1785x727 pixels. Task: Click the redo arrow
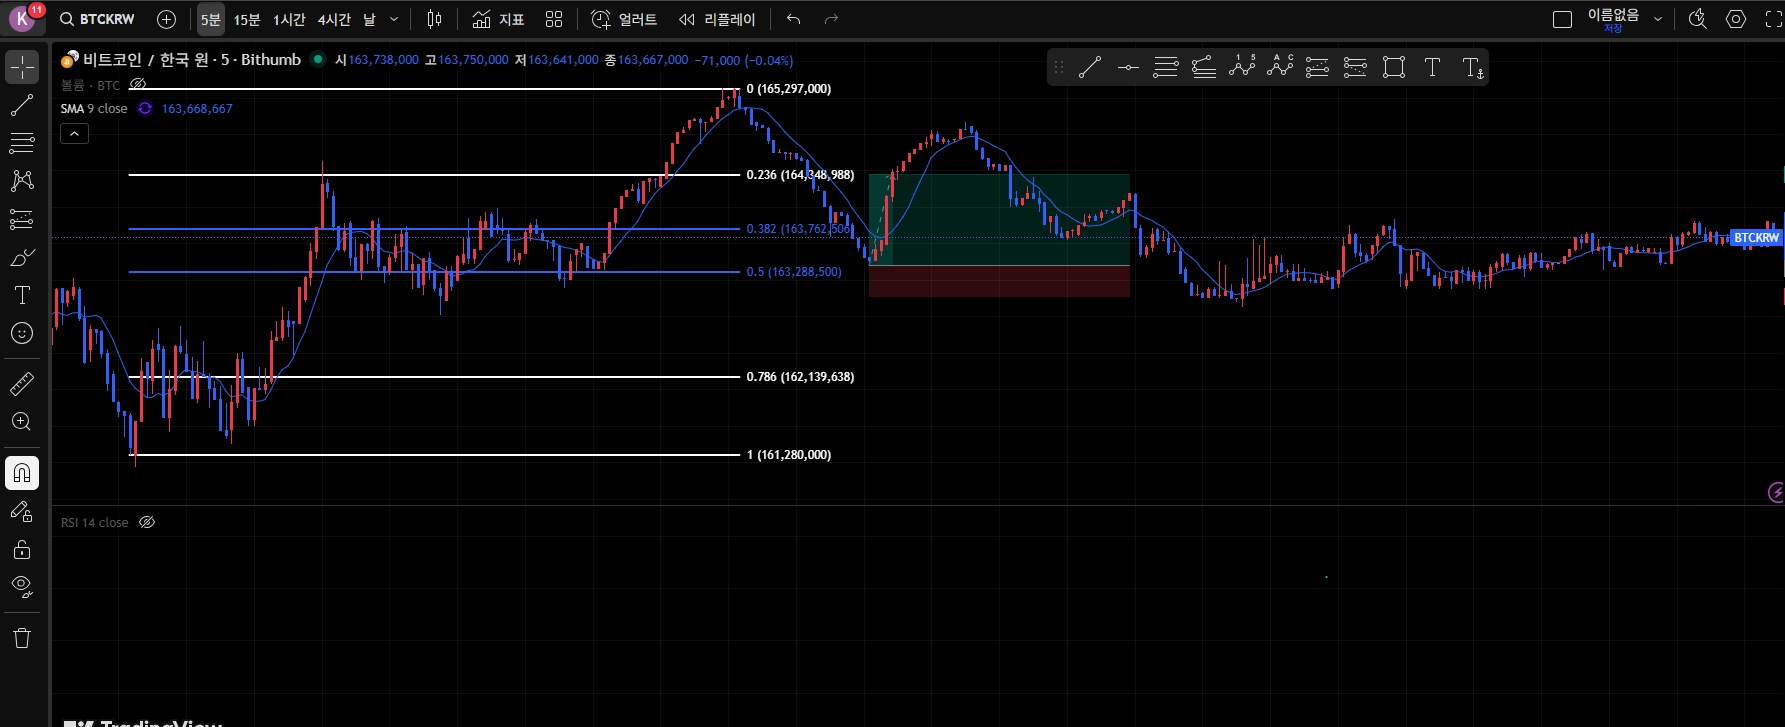831,19
